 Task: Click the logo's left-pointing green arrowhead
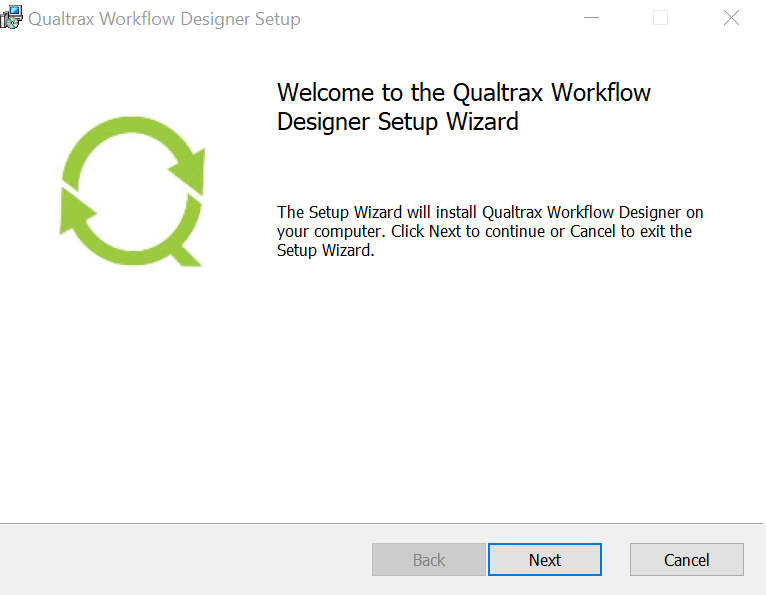[x=77, y=212]
